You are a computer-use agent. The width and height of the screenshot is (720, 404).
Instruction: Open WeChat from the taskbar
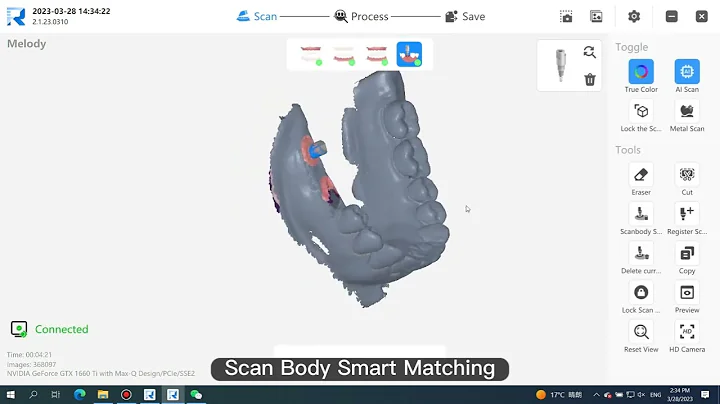[x=196, y=395]
